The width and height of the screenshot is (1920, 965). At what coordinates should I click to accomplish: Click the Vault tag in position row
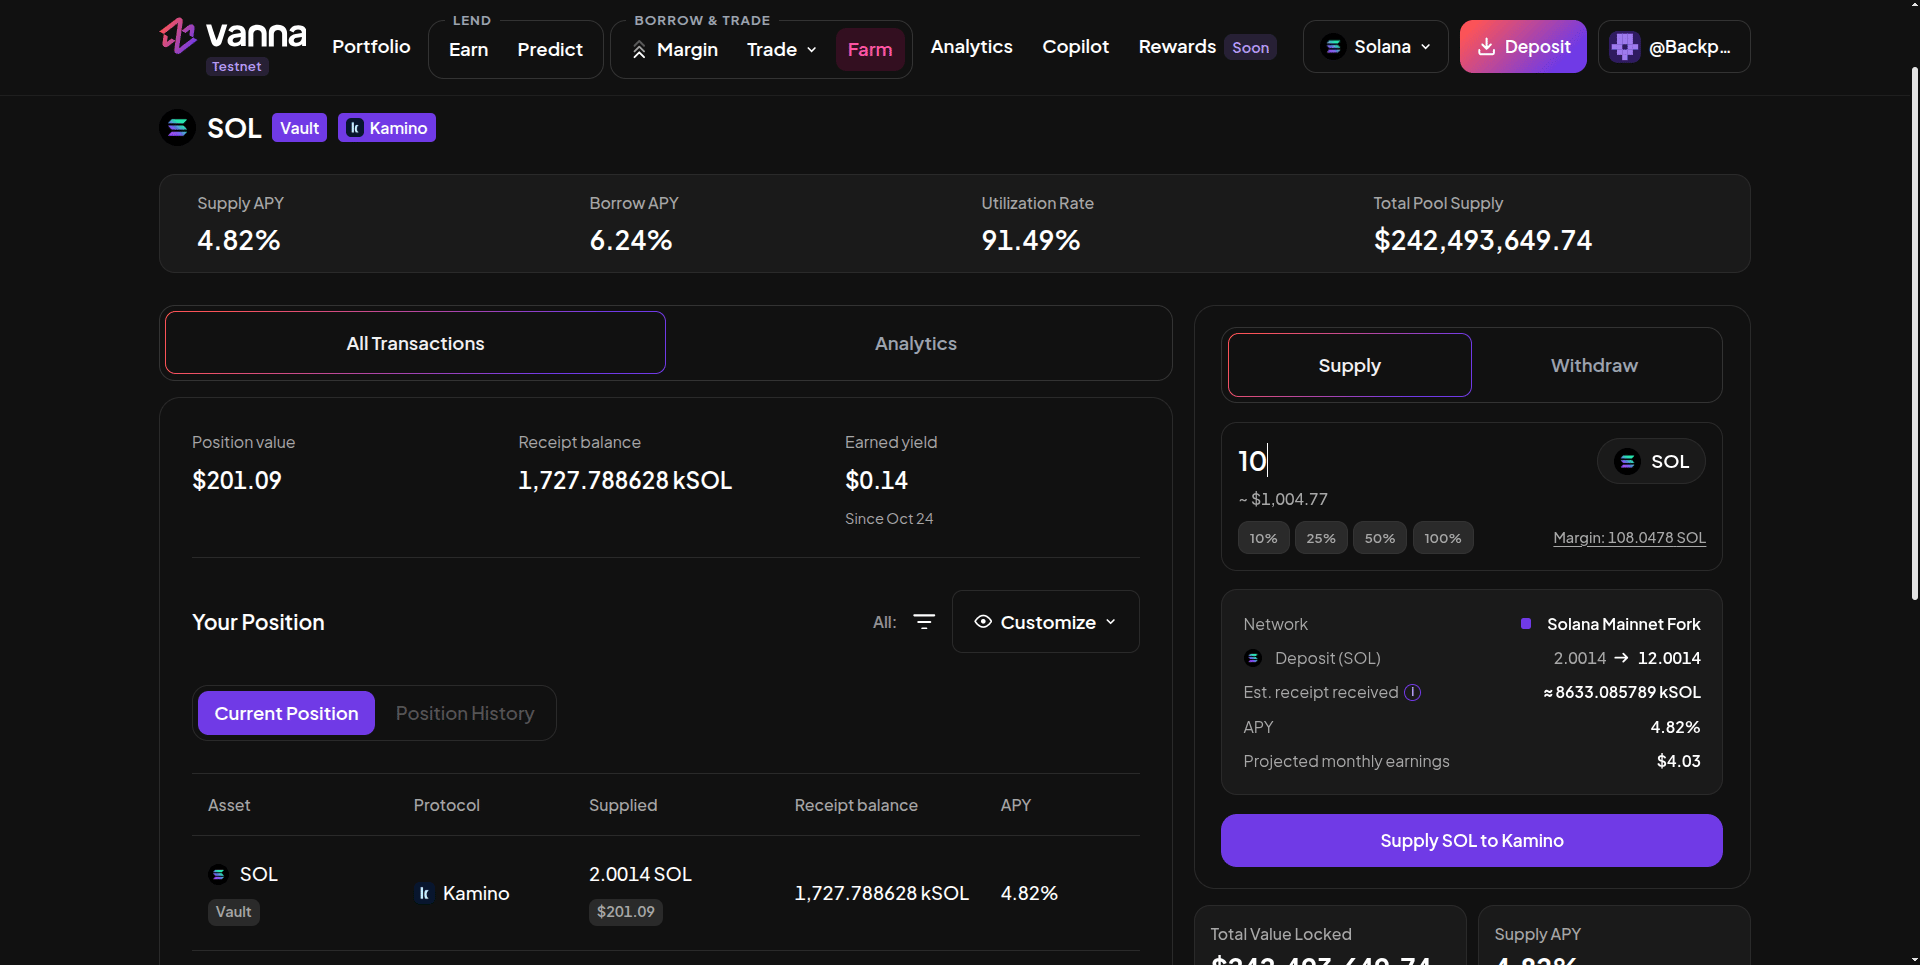[233, 912]
